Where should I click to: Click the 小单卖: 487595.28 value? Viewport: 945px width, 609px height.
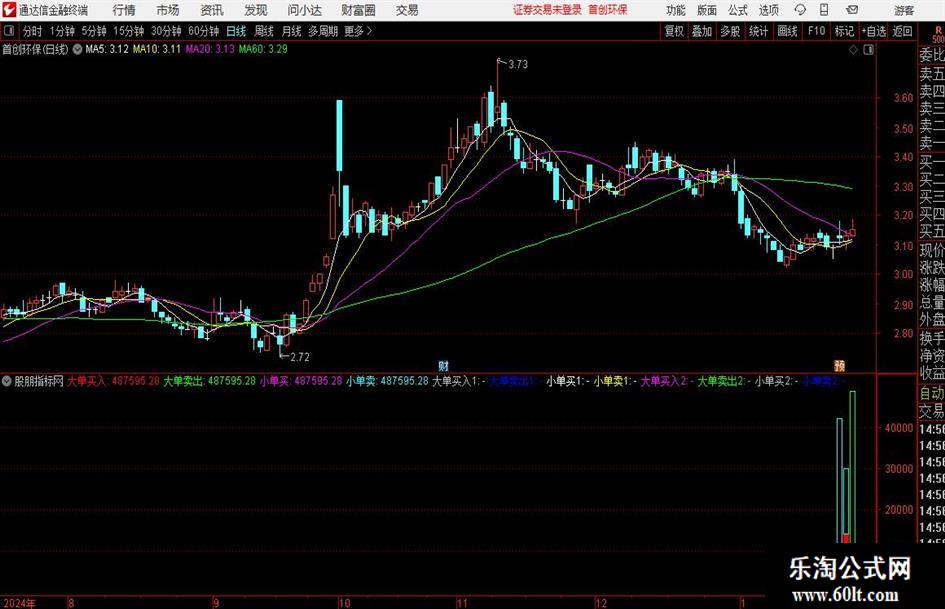click(x=387, y=381)
